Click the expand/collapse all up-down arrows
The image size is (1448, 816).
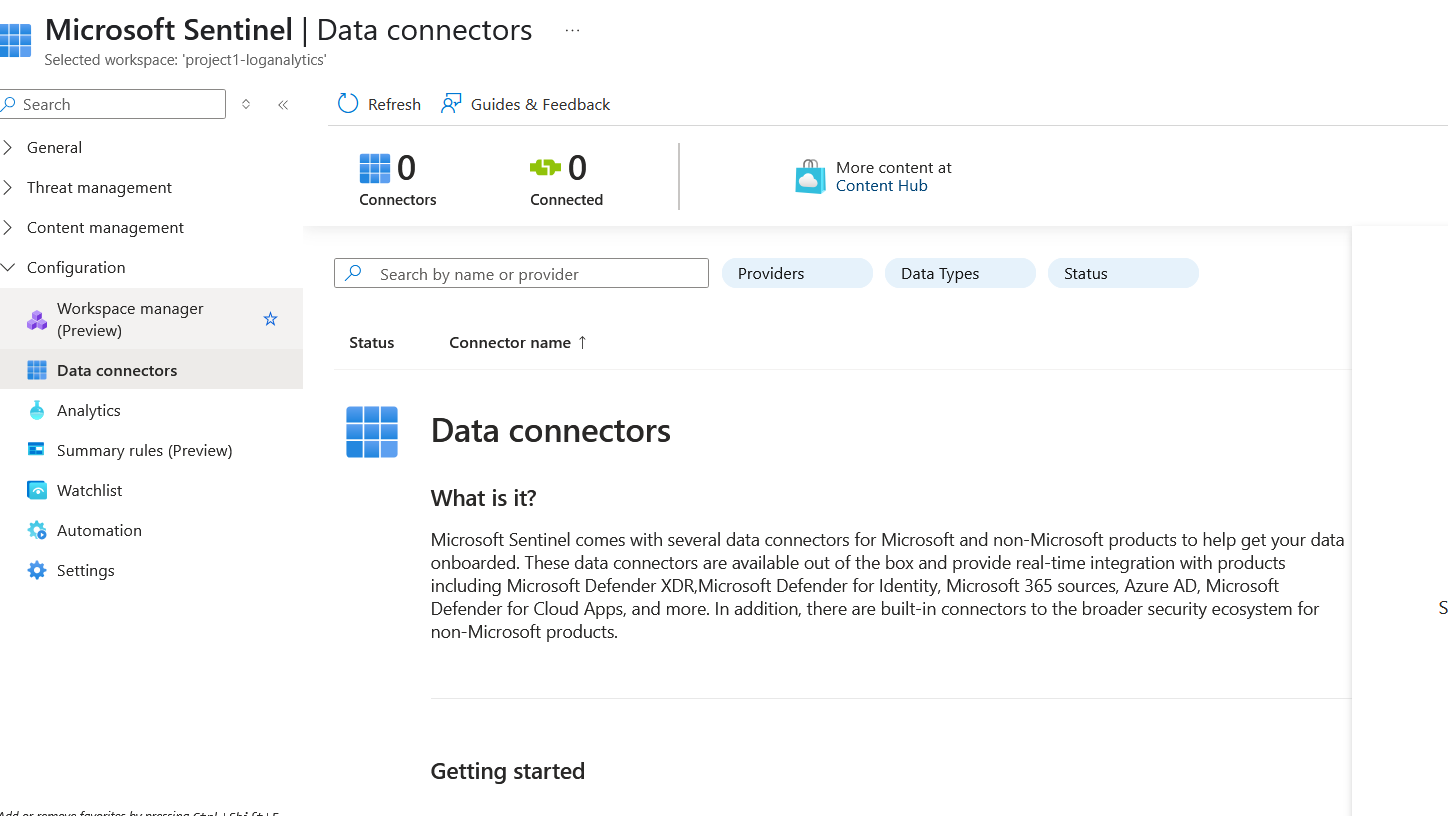click(246, 104)
